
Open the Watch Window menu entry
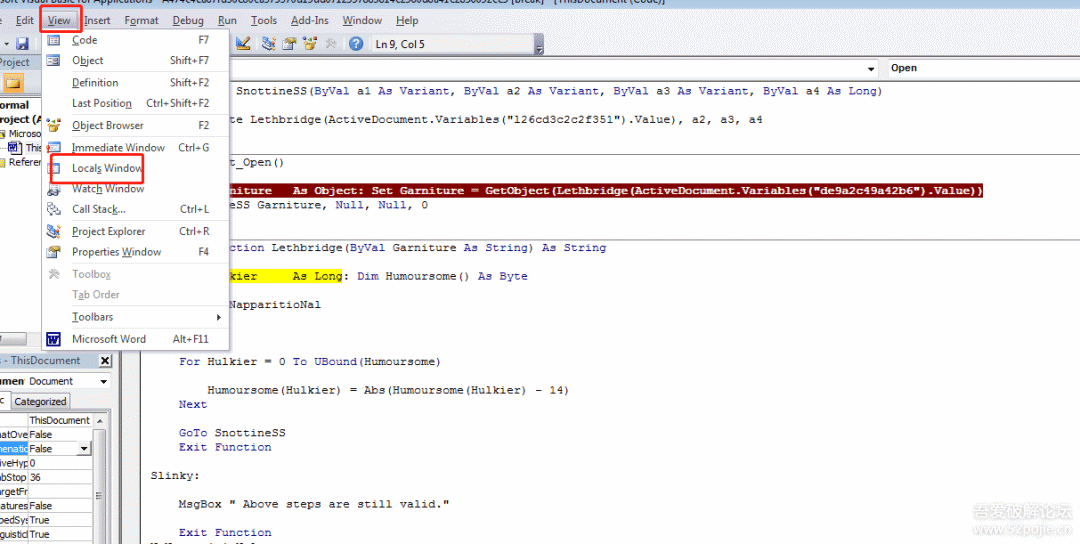pos(136,189)
